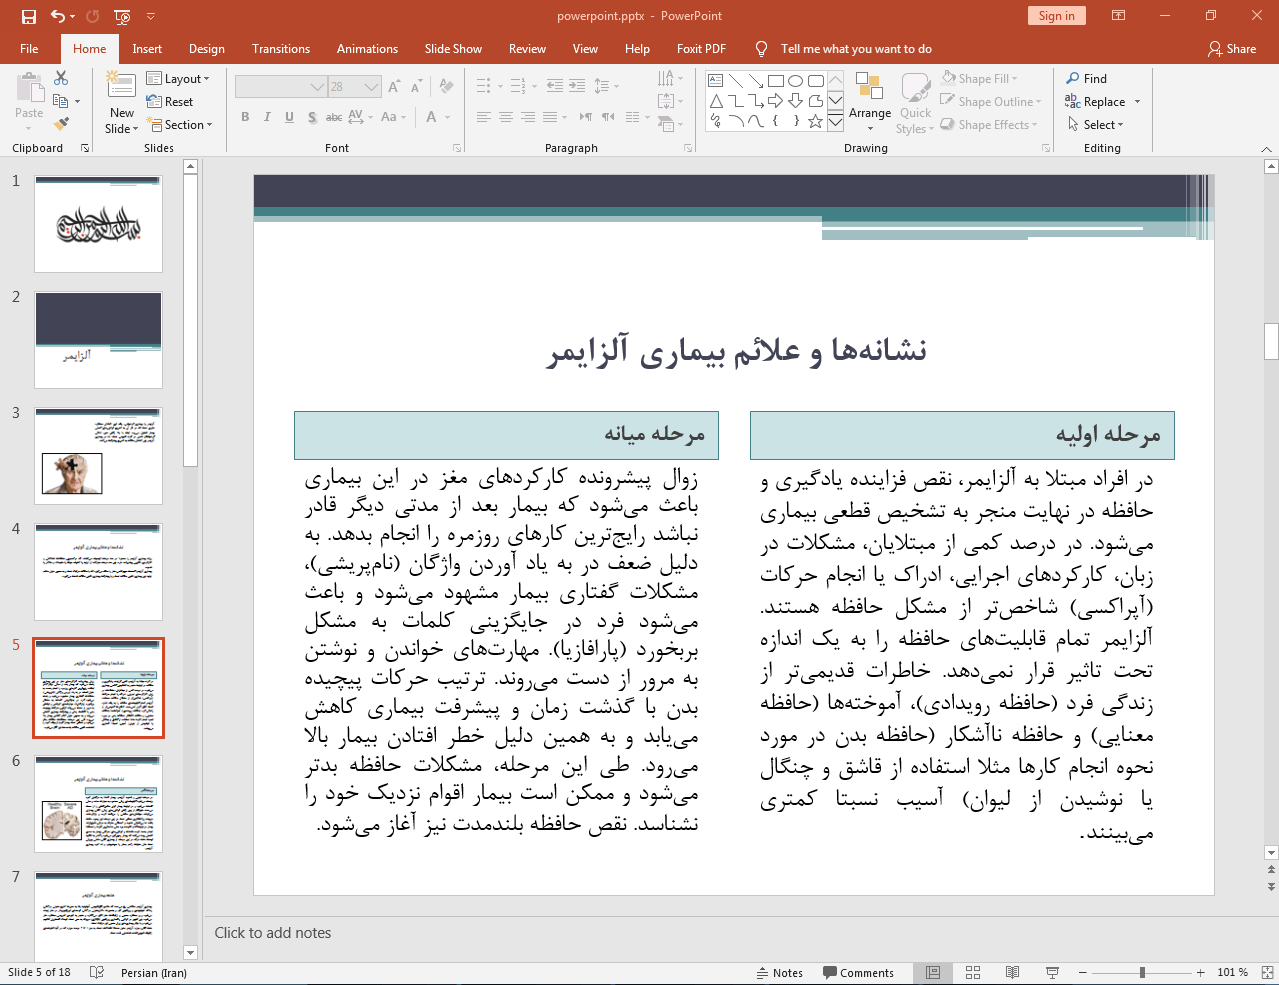Switch to Slide Sorter view icon
Viewport: 1279px width, 985px height.
click(973, 973)
